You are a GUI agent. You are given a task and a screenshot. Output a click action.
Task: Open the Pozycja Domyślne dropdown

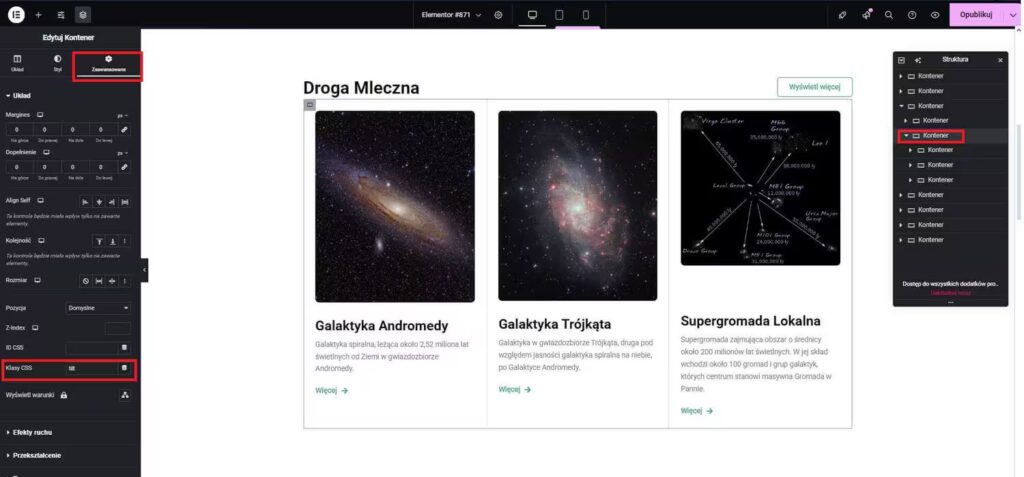pyautogui.click(x=98, y=308)
